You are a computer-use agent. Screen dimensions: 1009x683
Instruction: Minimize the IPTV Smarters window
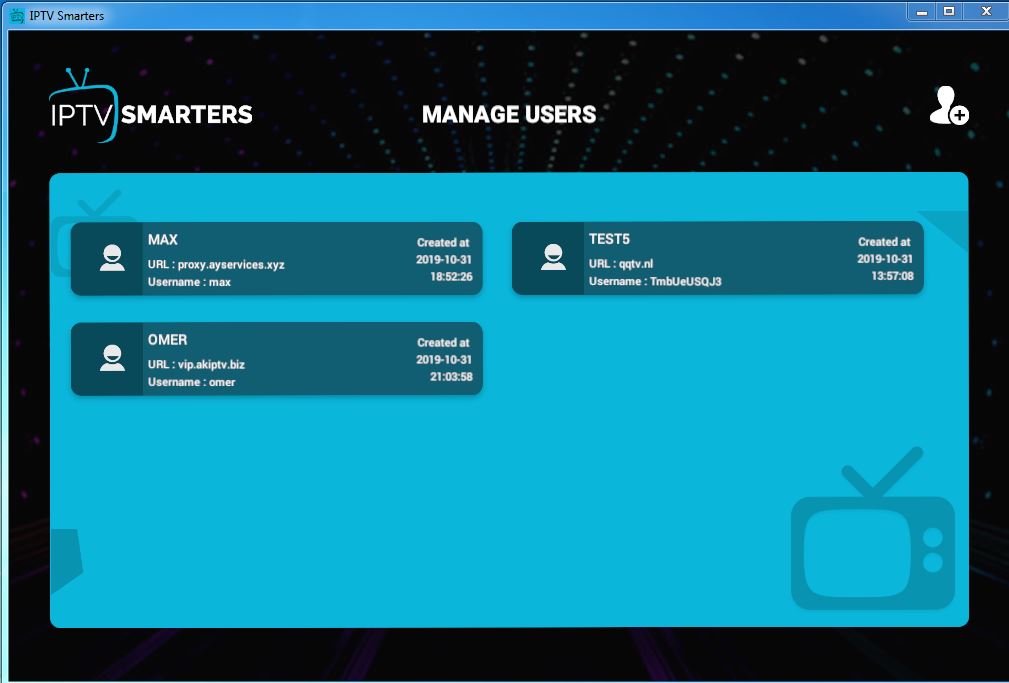tap(922, 11)
